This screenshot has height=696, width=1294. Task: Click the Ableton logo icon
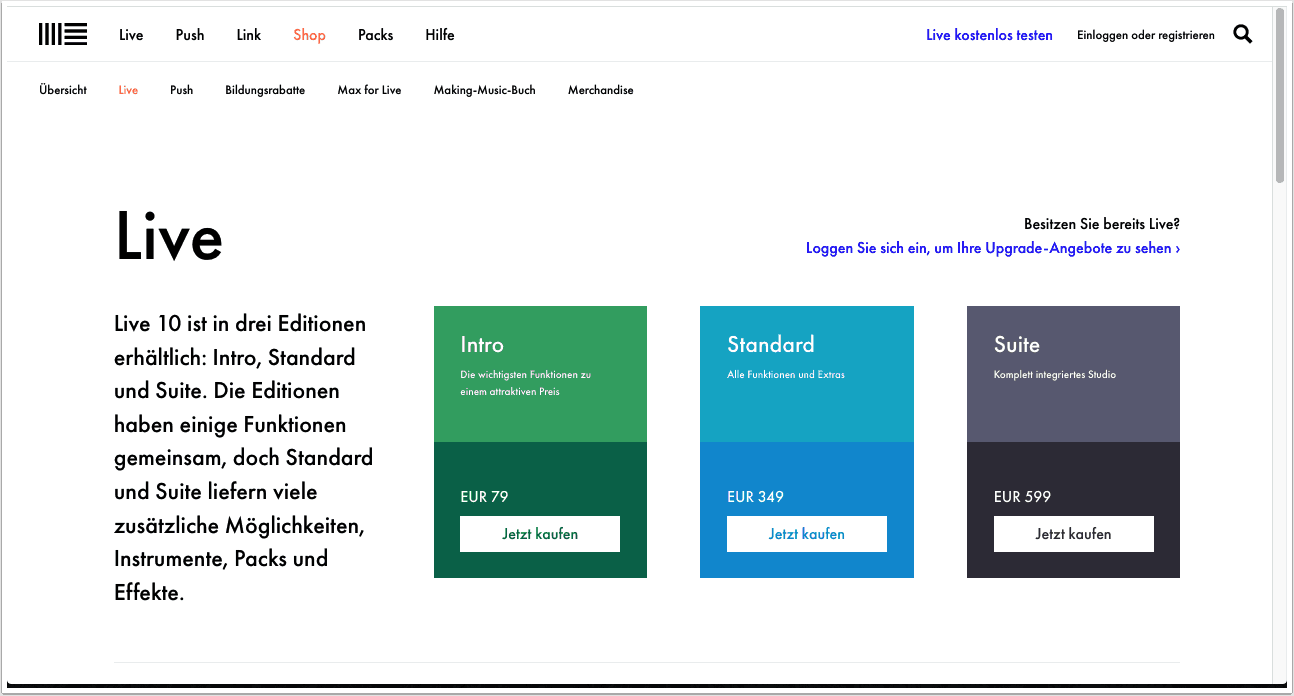[63, 34]
